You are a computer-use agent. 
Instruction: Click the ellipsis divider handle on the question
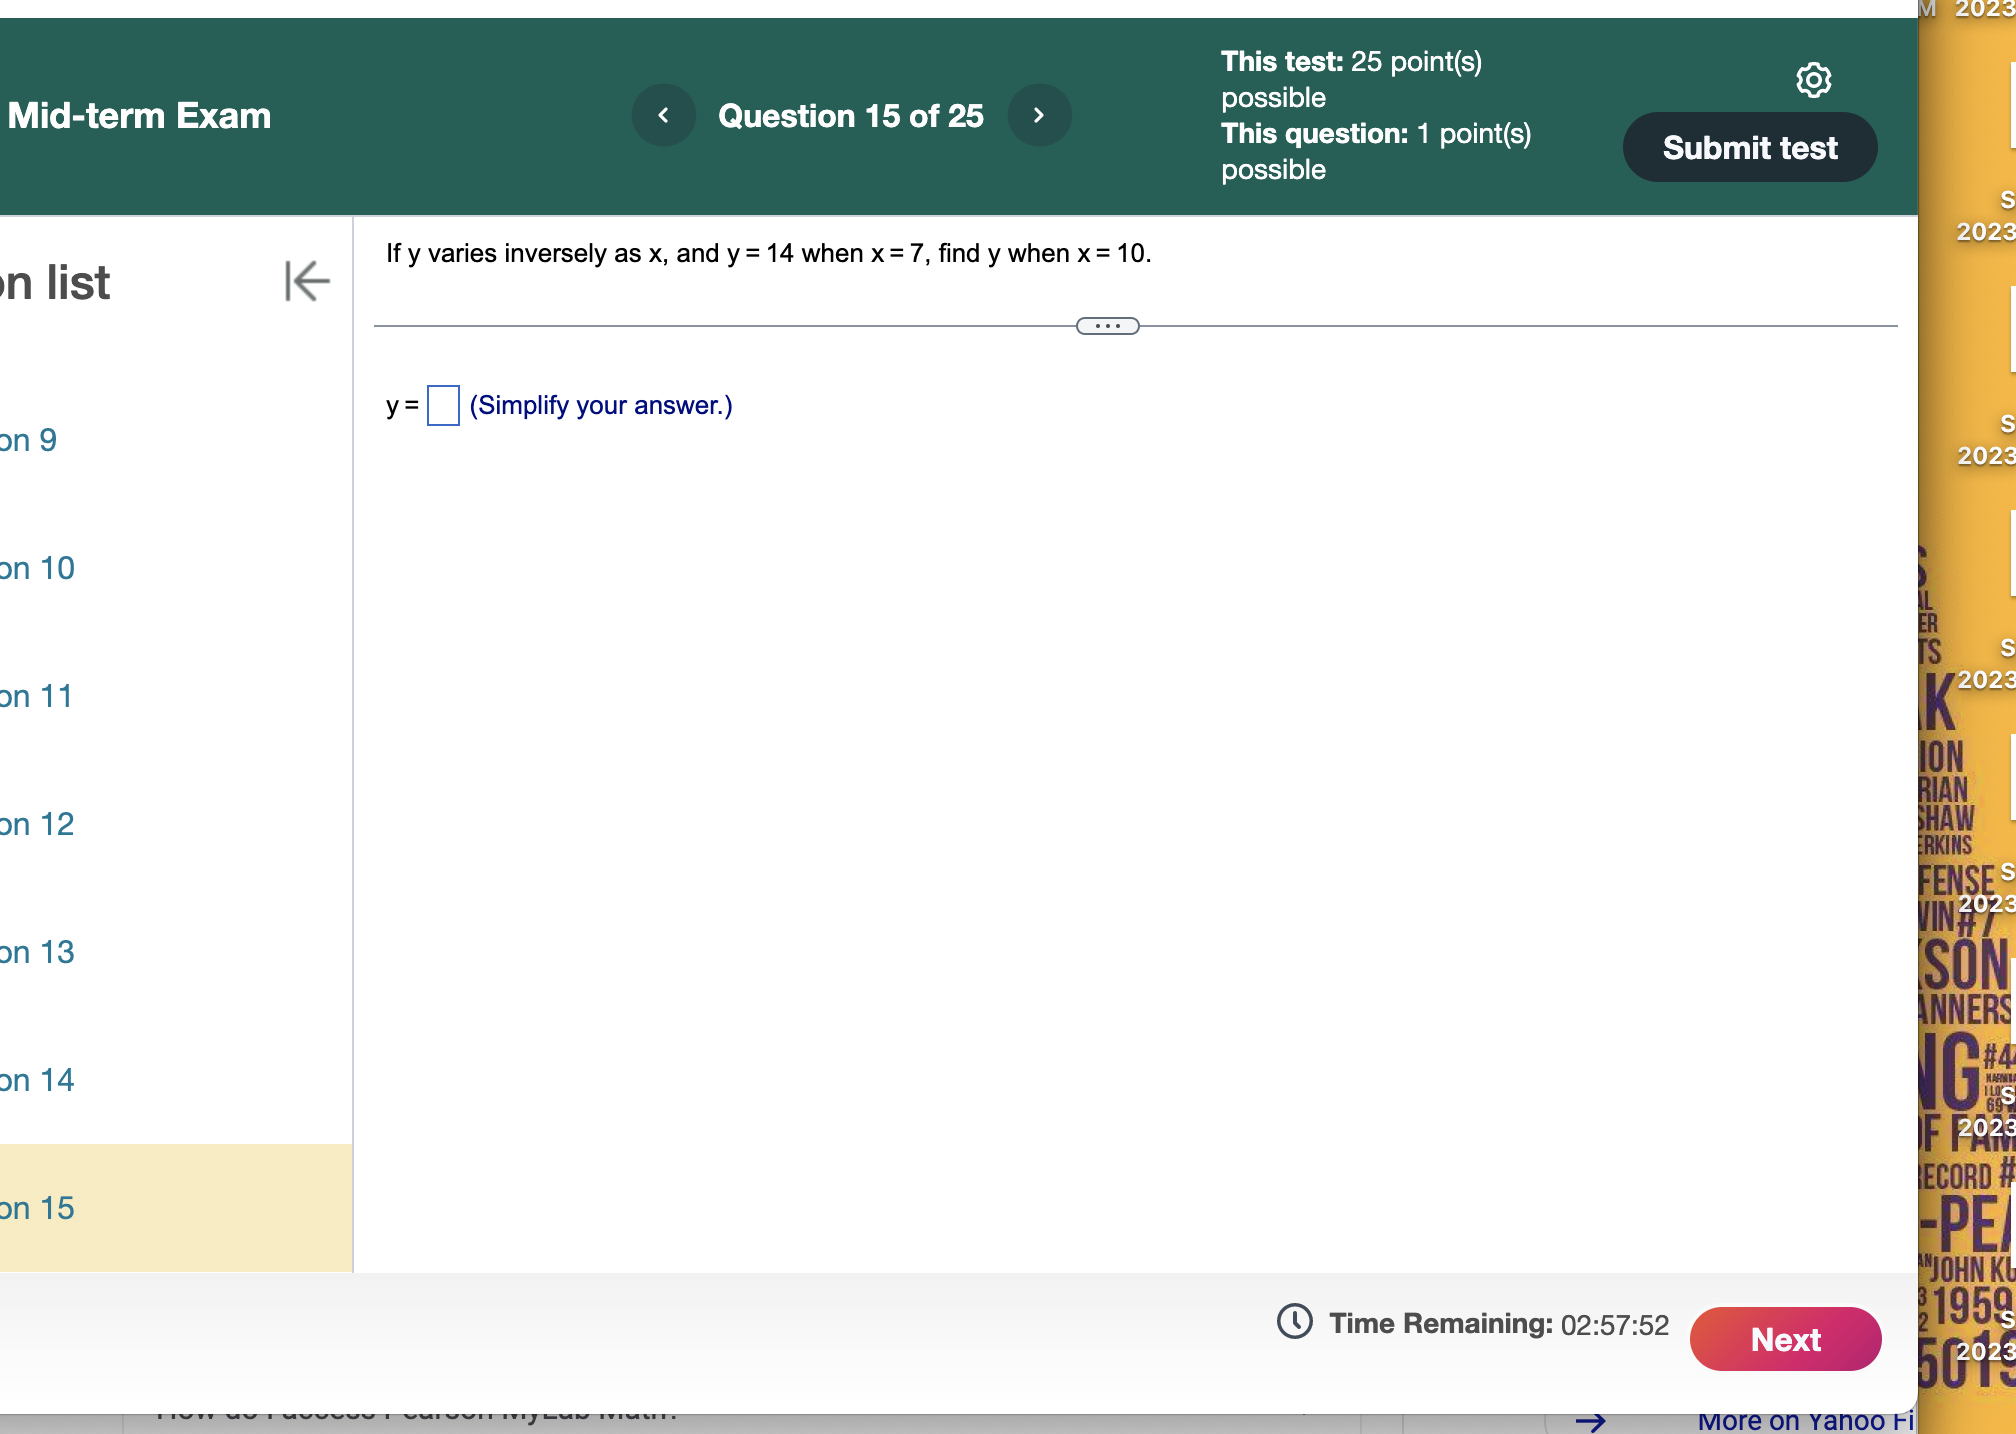[1108, 325]
